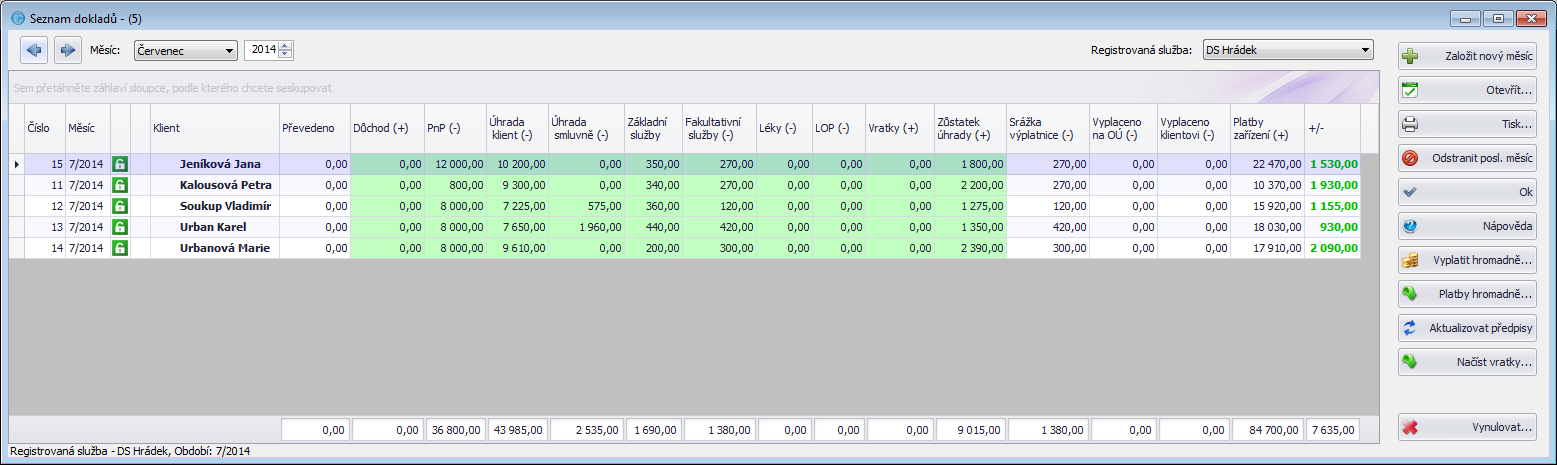Viewport: 1557px width, 465px height.
Task: Sort by Zůstatek úhrady (+) column header
Action: [970, 128]
